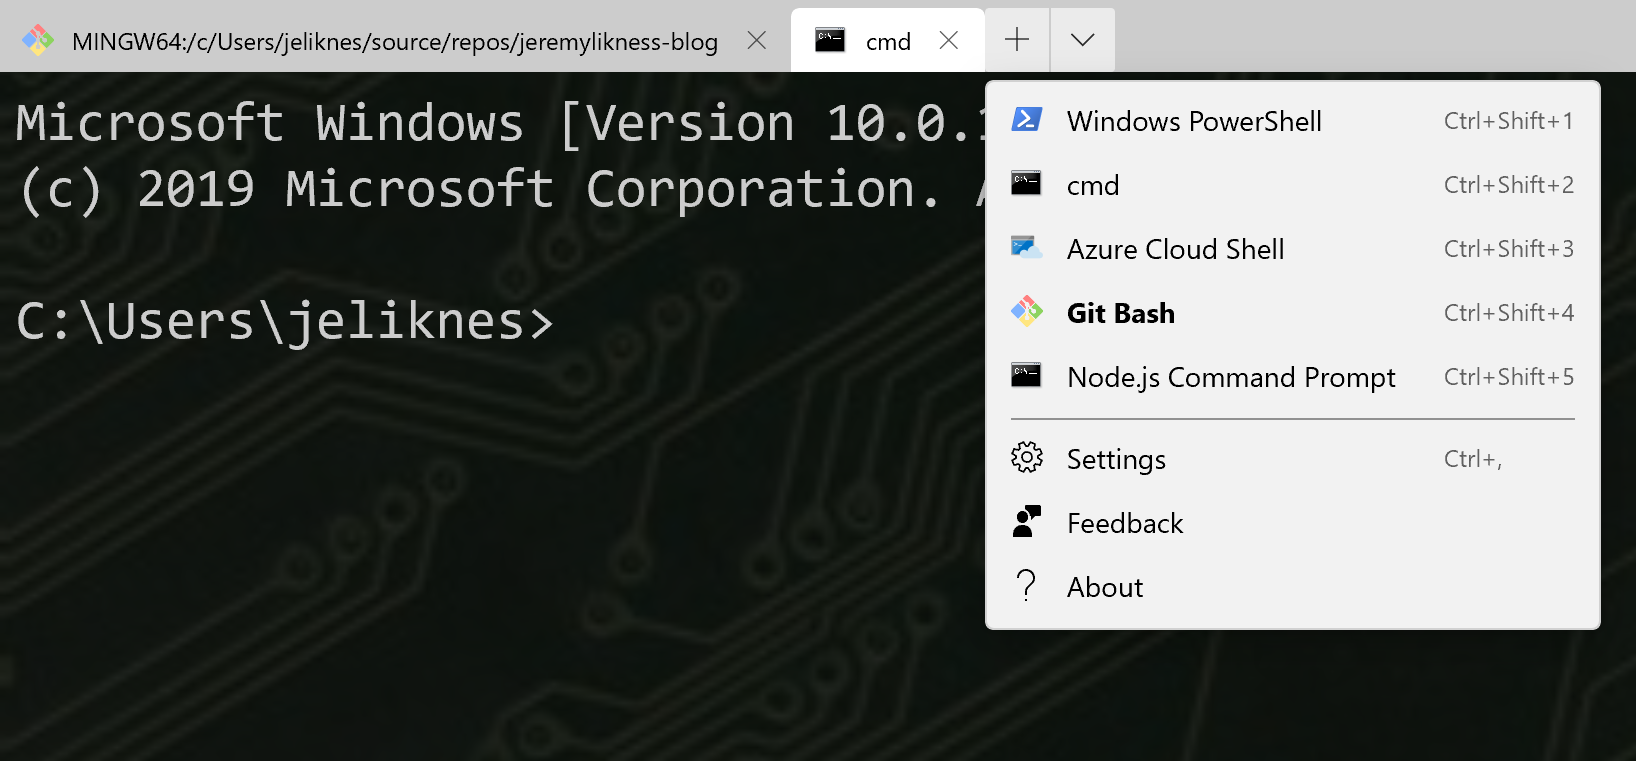Close the MINGW64 jeremylikness-blog tab
Viewport: 1636px width, 761px height.
[757, 40]
